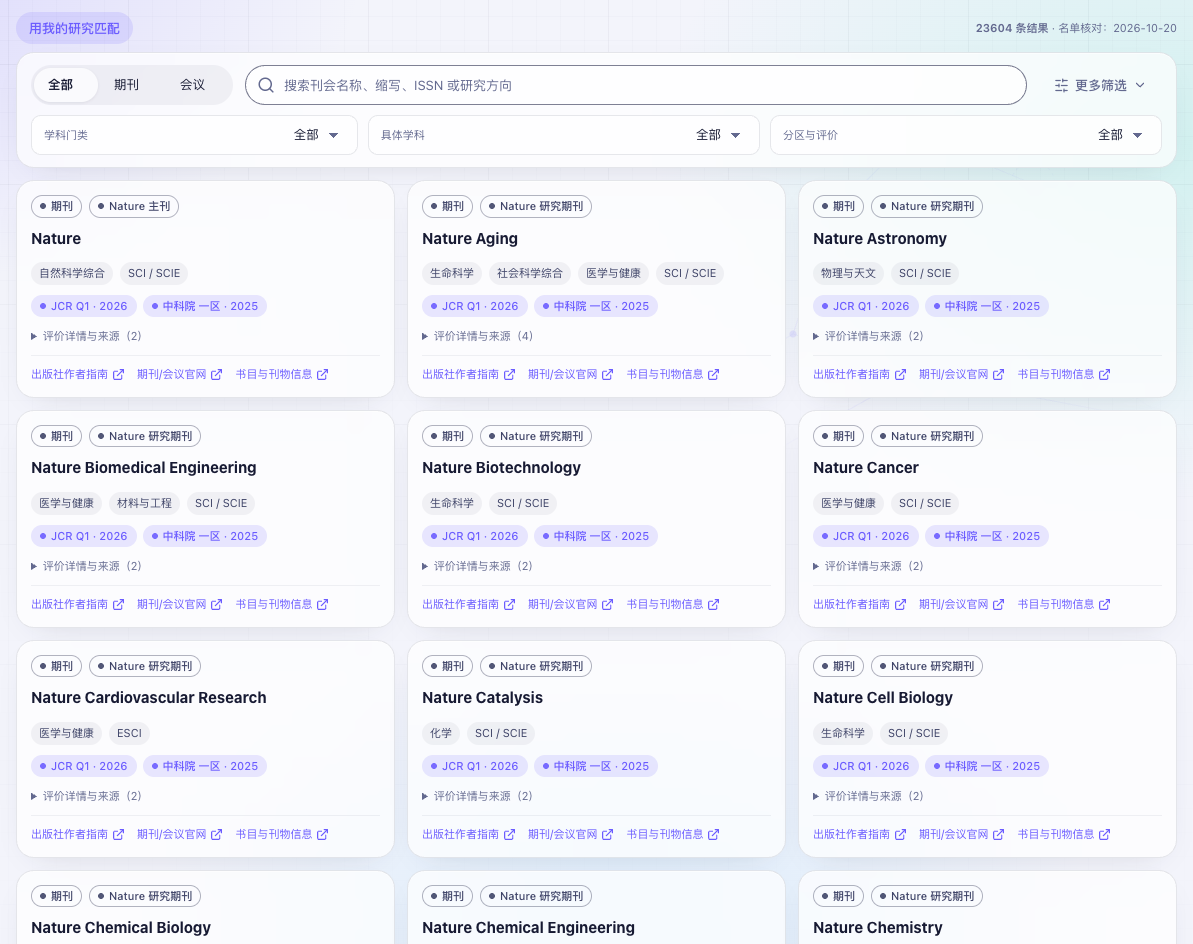This screenshot has height=944, width=1193.
Task: Click the 用我的研究匹配 button
Action: (75, 28)
